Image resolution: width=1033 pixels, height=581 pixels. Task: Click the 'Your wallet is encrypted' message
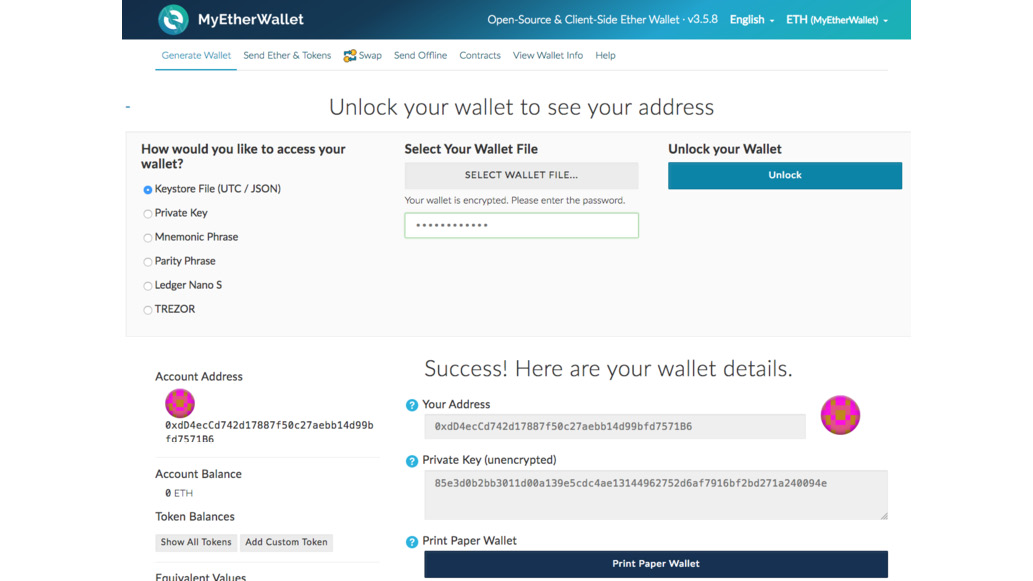[x=515, y=200]
